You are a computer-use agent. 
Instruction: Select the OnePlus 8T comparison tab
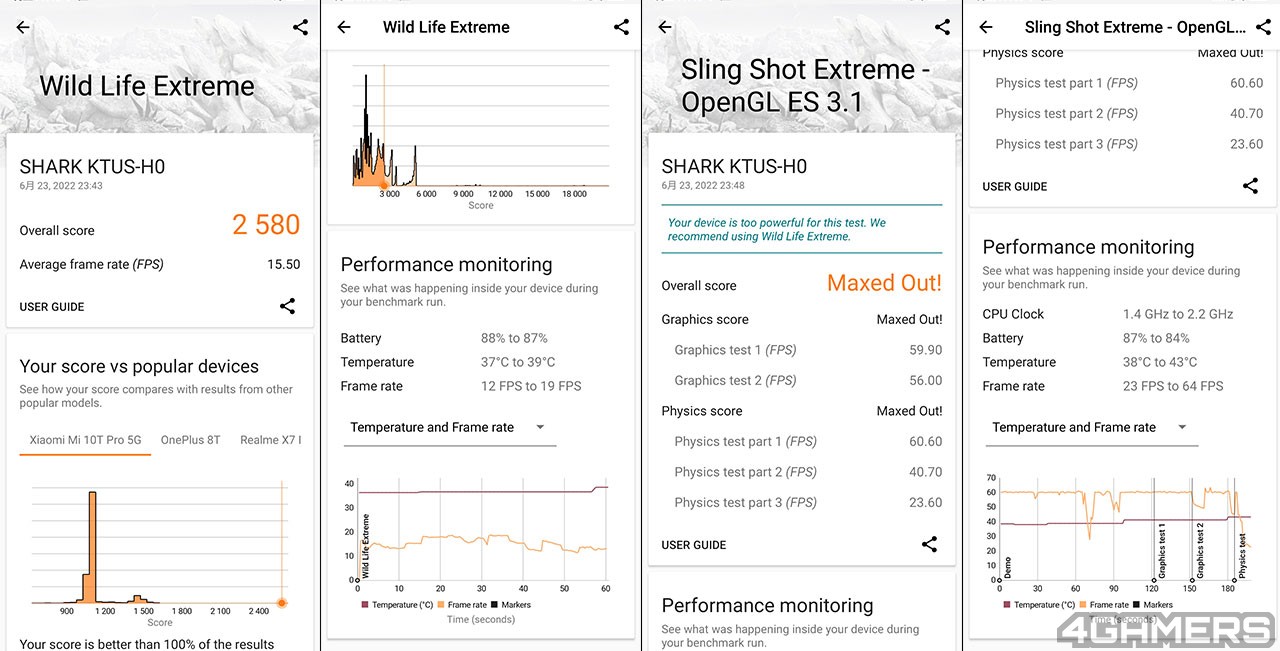190,440
